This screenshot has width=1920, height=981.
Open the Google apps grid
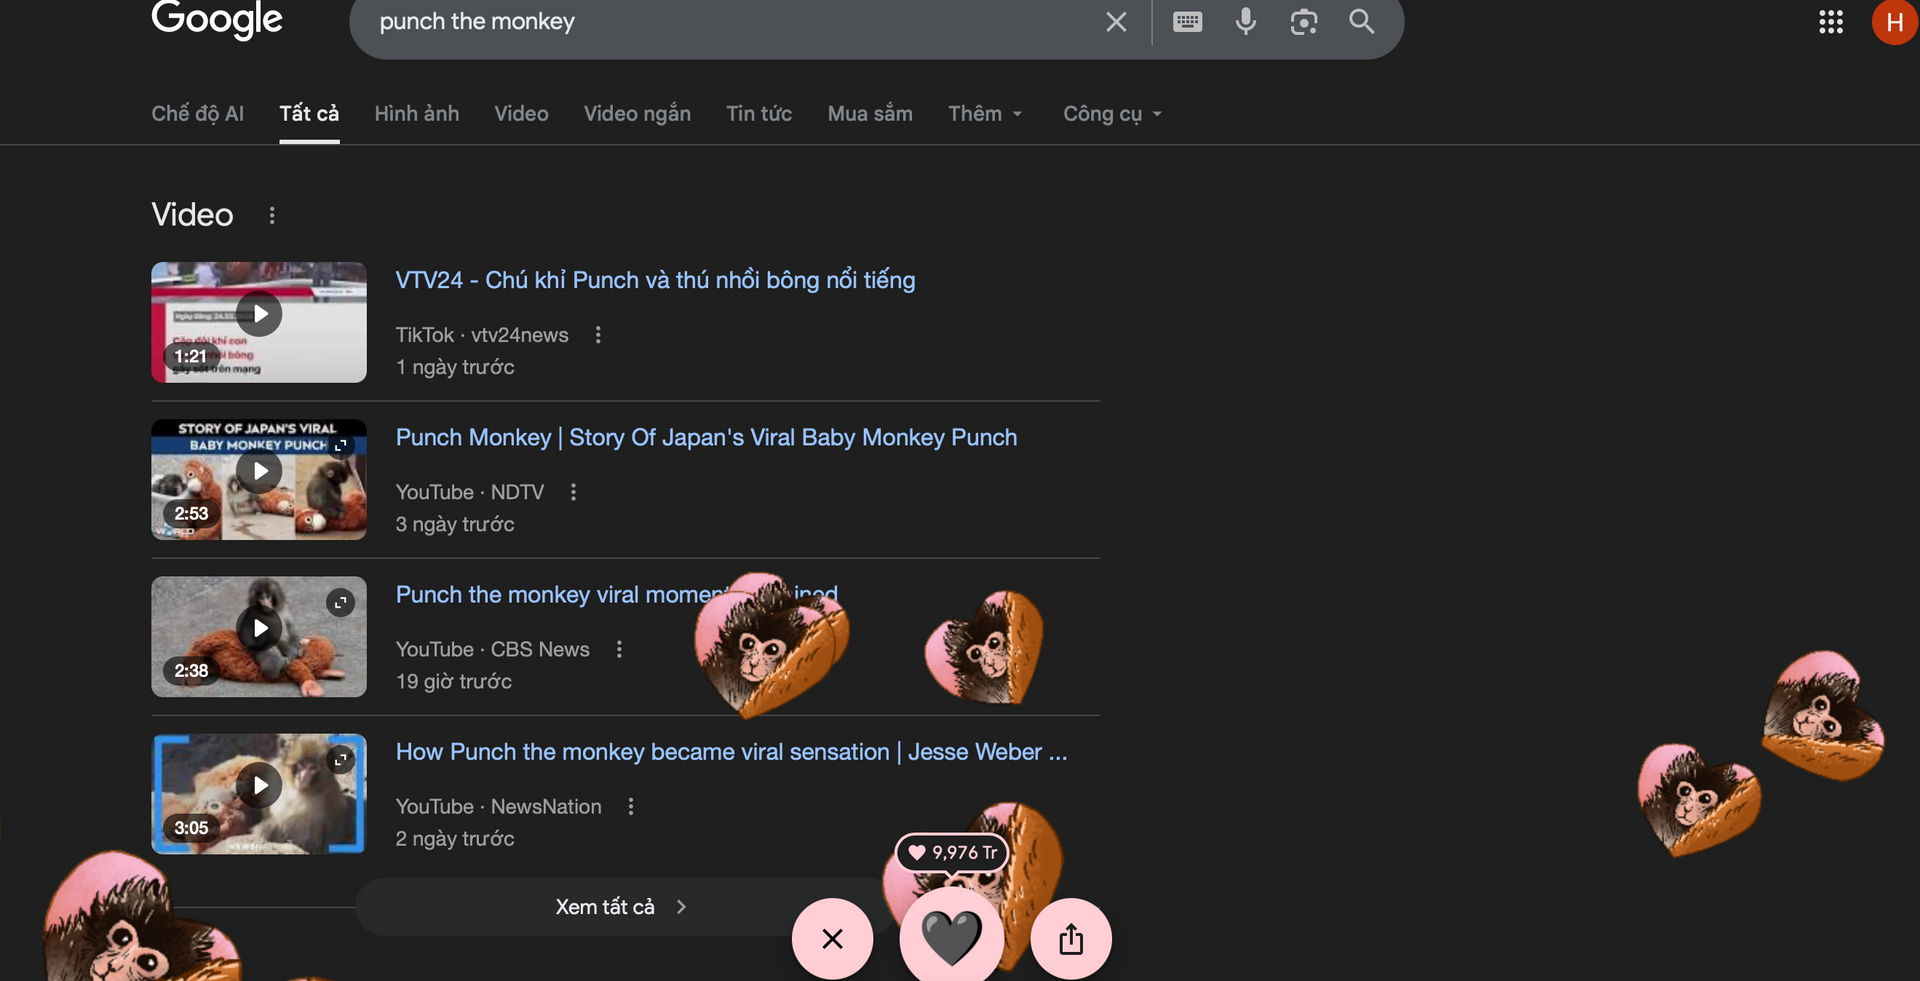(x=1830, y=22)
